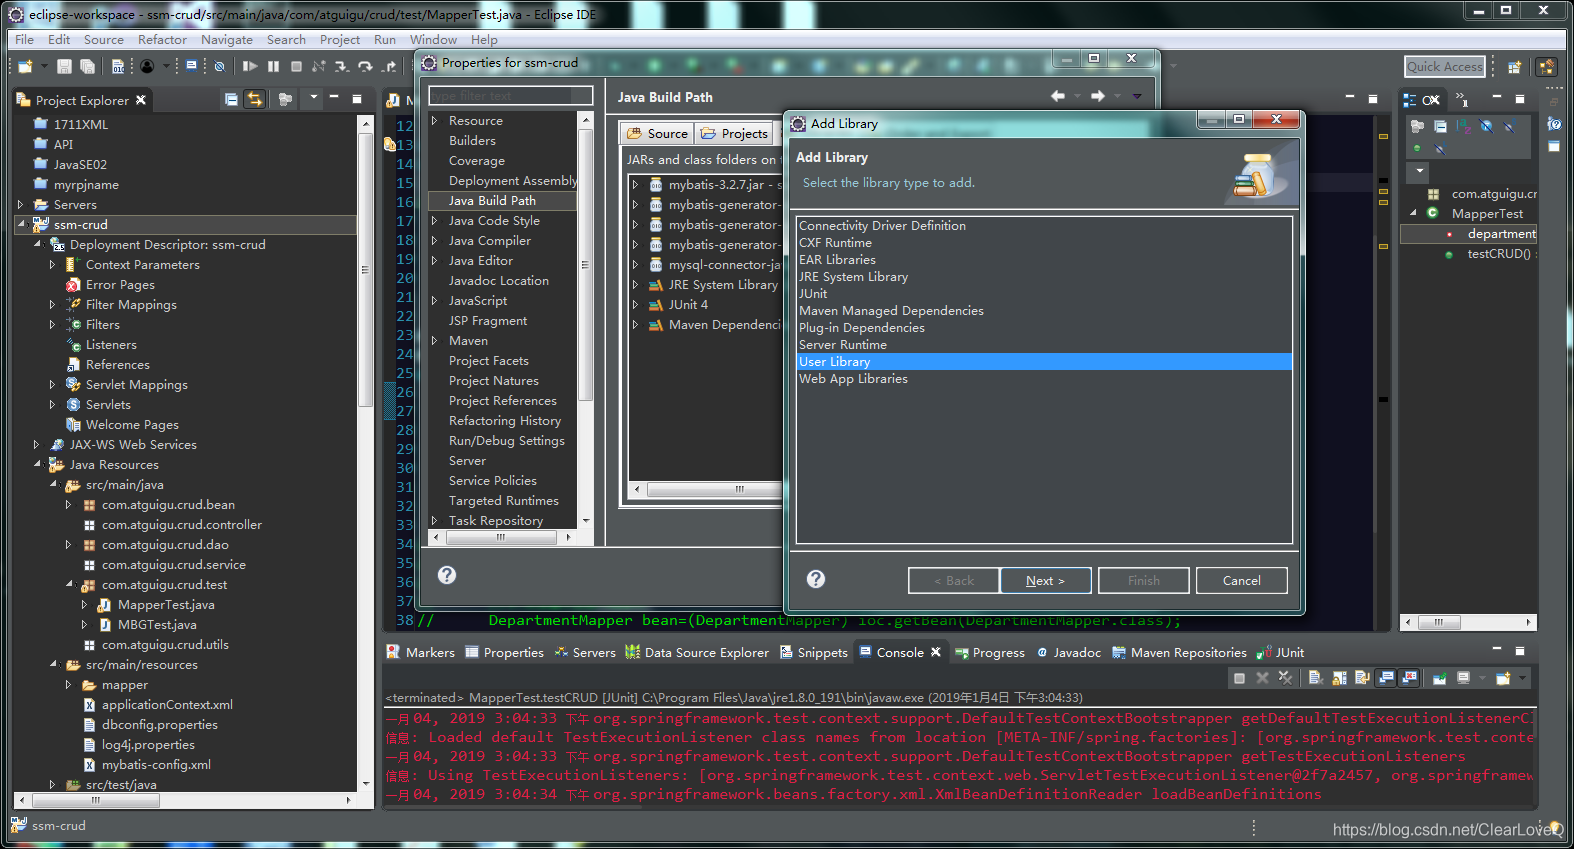Select User Library in library type list
This screenshot has width=1574, height=849.
1044,362
